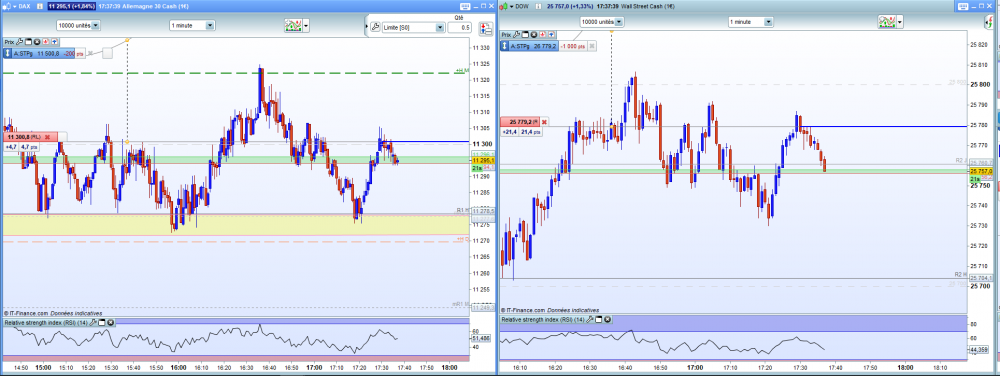Close the DOW 25 779,2 position label
Screen dimensions: 1000x376
(x=544, y=122)
